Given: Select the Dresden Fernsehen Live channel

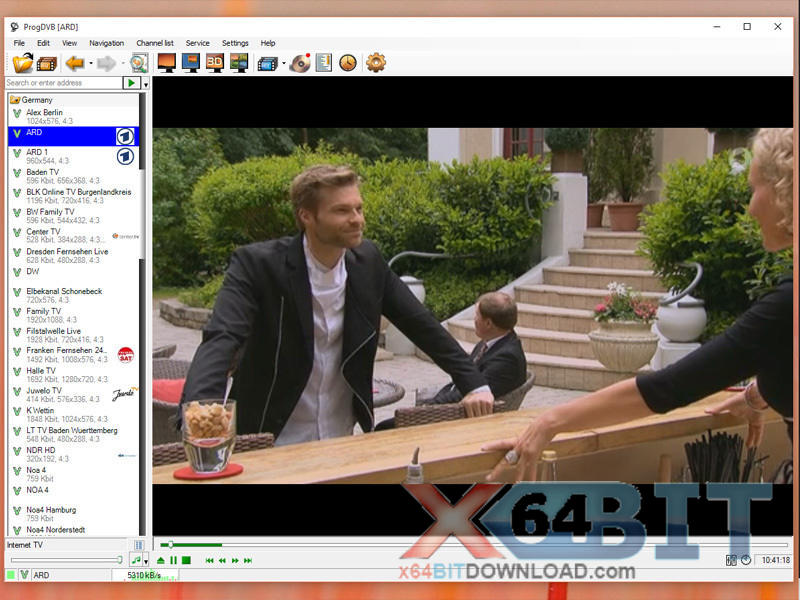Looking at the screenshot, I should pyautogui.click(x=73, y=256).
